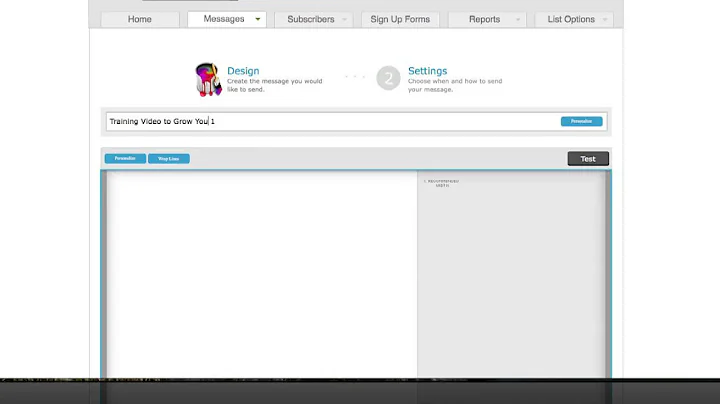Click the 'Choose when and how to send' description
Image resolution: width=720 pixels, height=404 pixels.
(455, 81)
